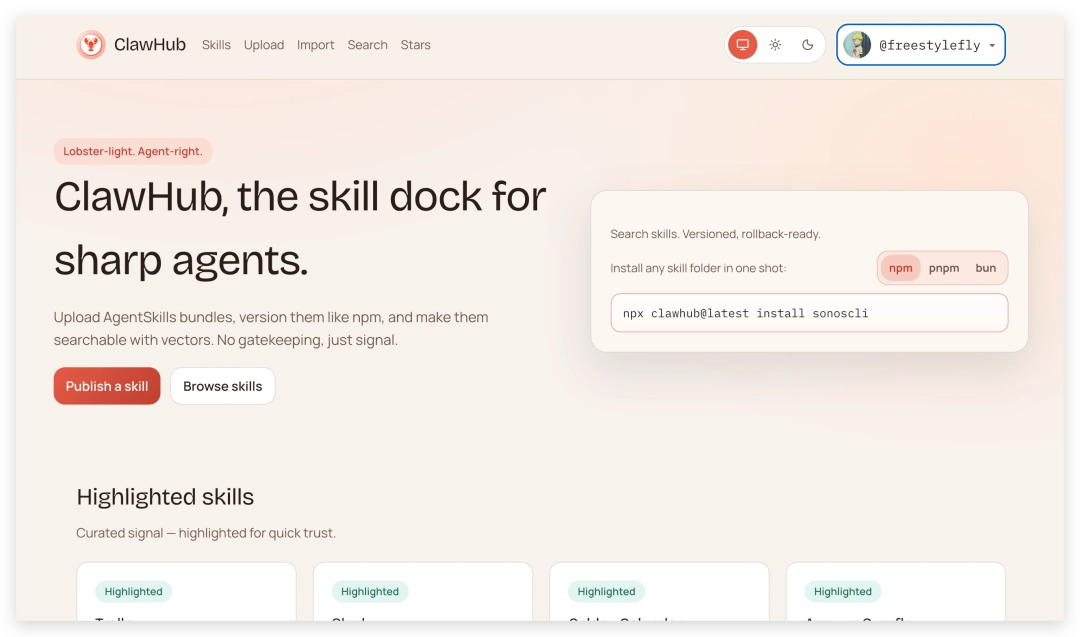Navigate to the Skills page
Screen dimensions: 1080x637
pos(216,45)
